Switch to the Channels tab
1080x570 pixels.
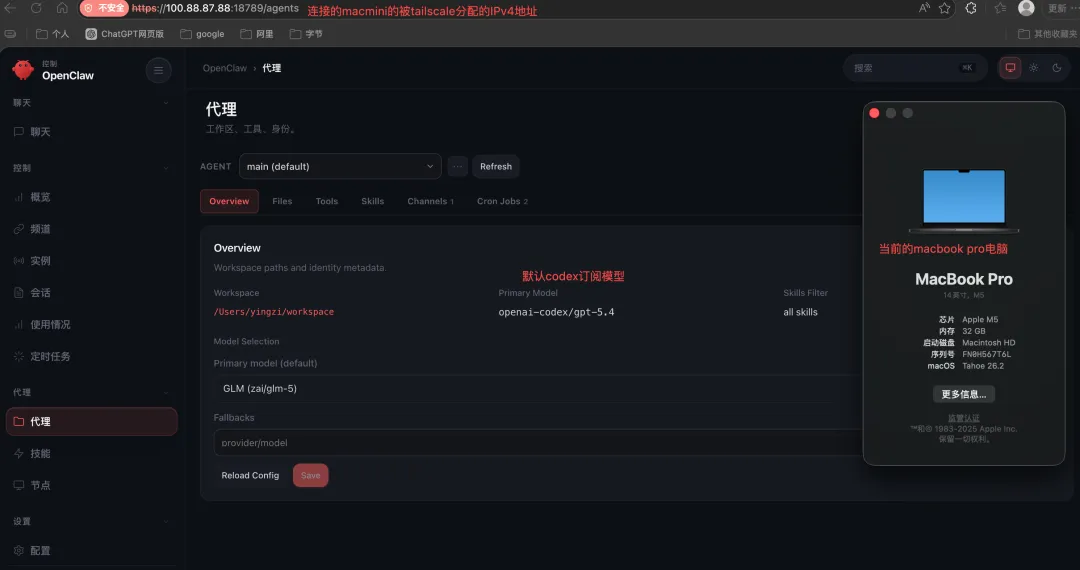click(430, 201)
